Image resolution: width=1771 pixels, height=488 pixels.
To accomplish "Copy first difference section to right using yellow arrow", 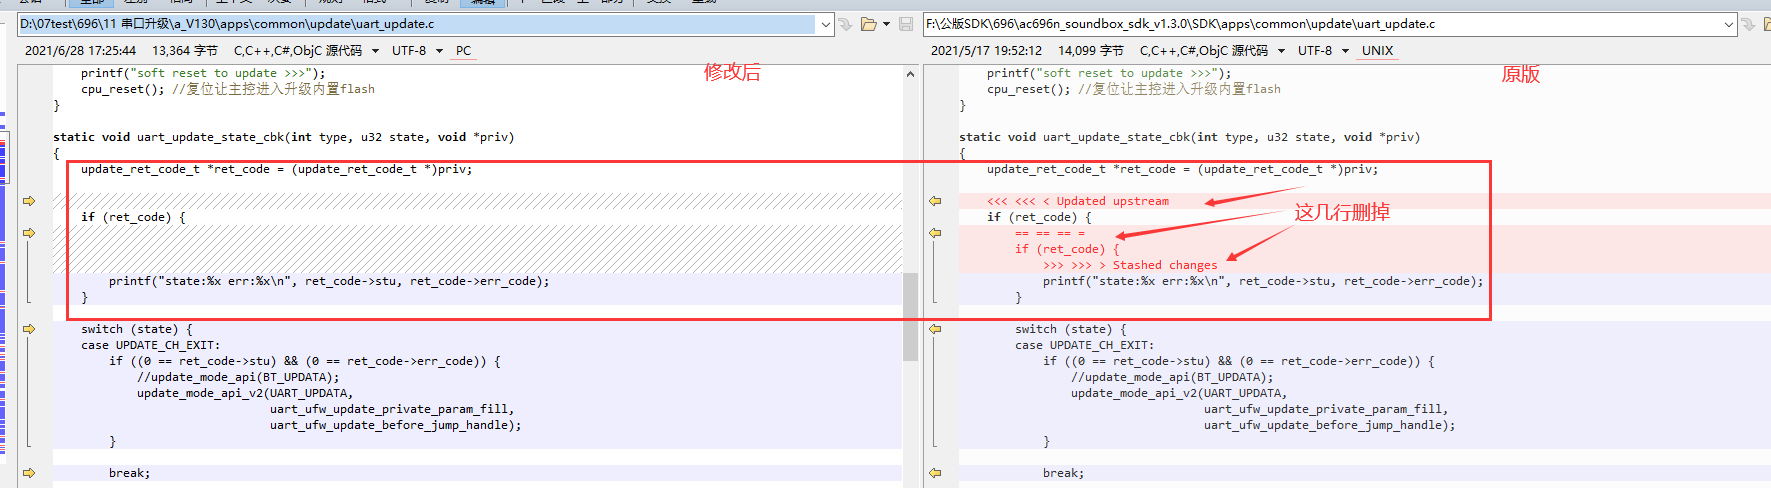I will click(x=29, y=201).
